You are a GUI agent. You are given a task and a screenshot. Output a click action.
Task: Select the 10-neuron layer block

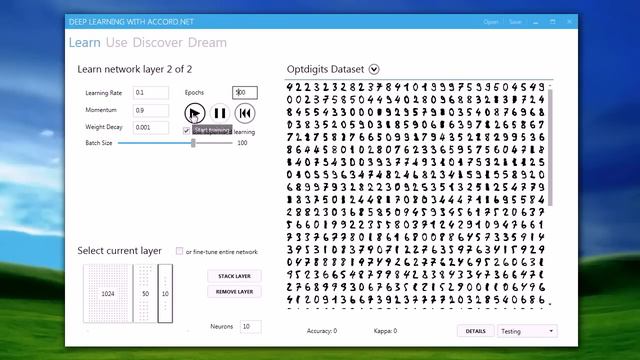[165, 293]
